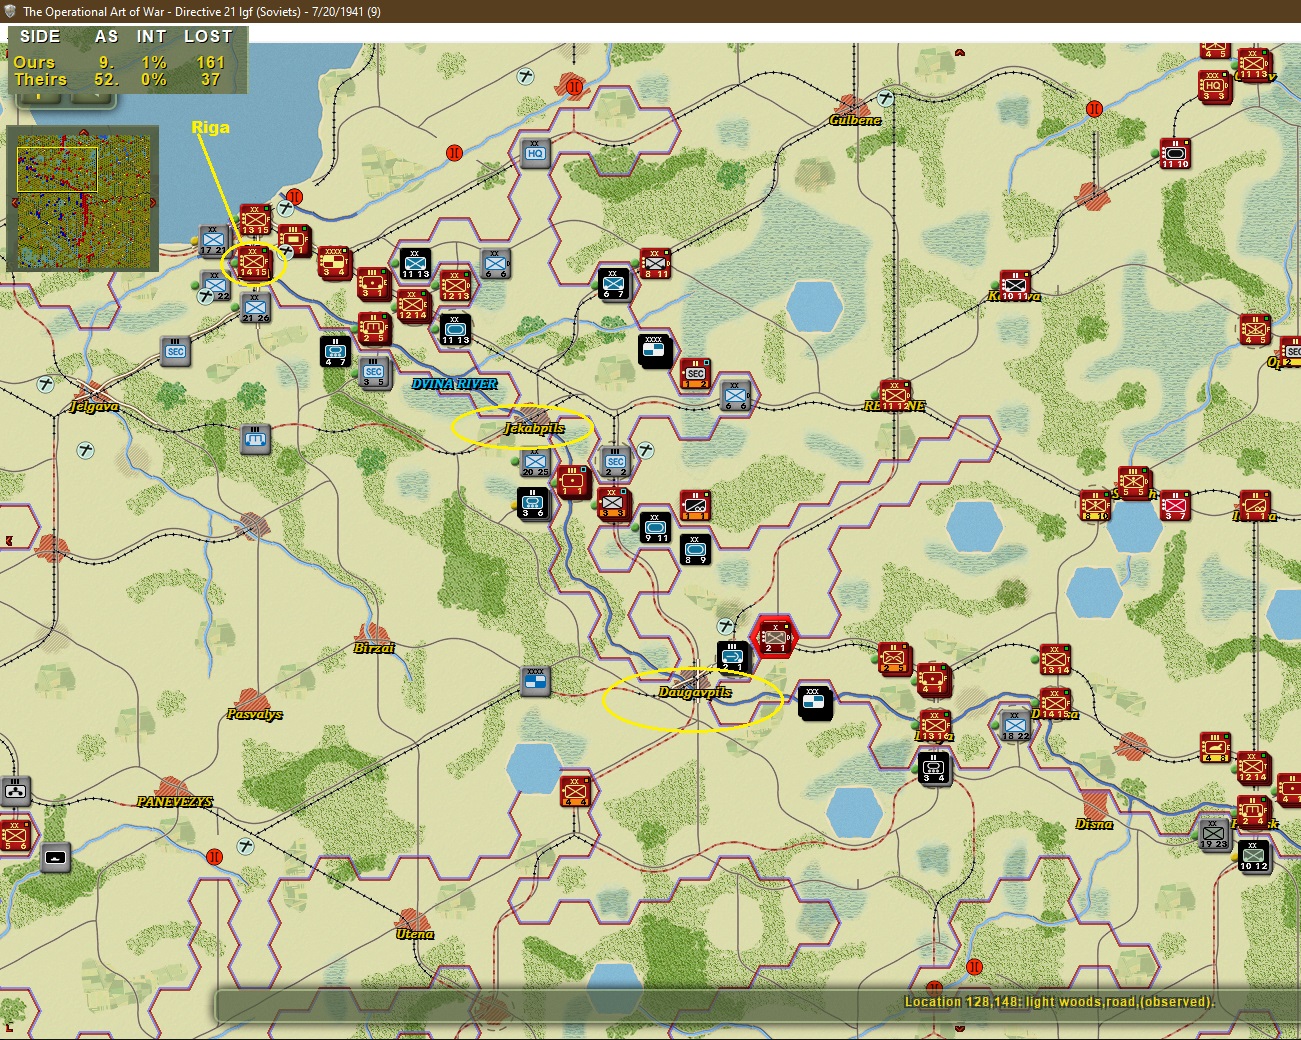Select the black infantry division with strength 11-13
The image size is (1301, 1040).
click(x=415, y=263)
